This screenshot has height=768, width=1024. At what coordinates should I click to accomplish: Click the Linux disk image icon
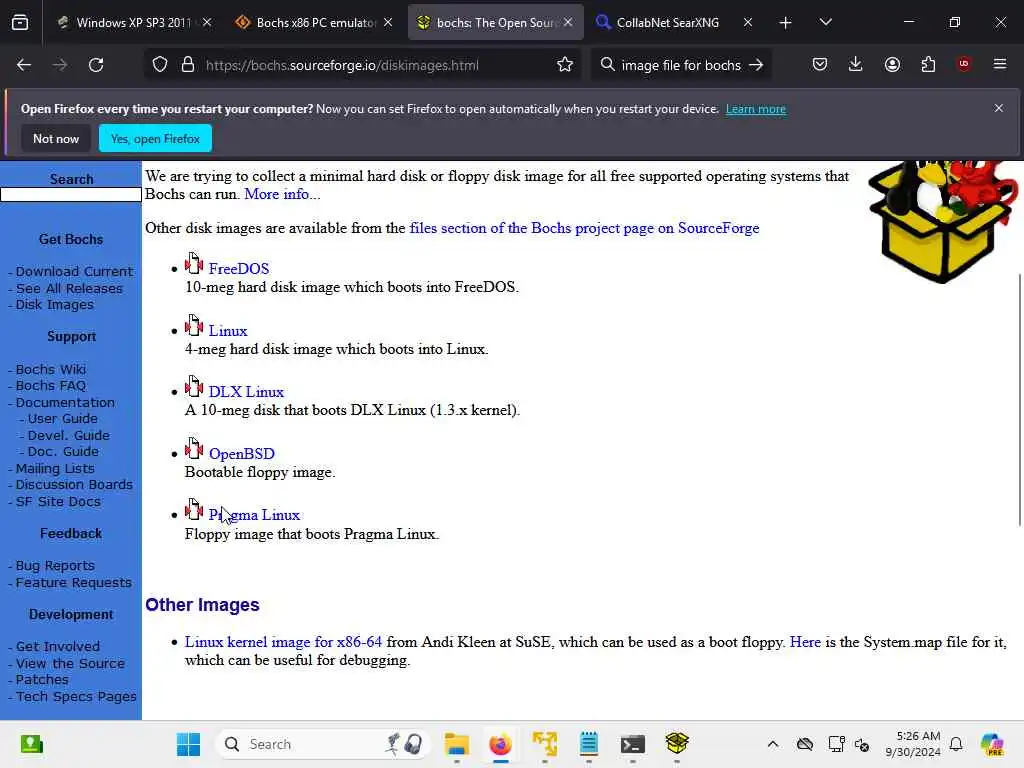click(194, 325)
